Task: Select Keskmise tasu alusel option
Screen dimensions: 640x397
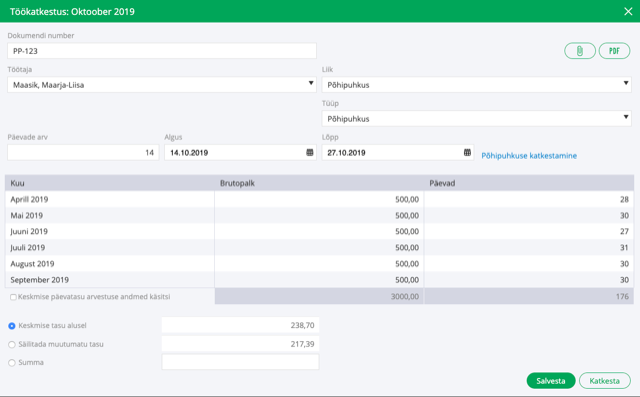Action: (12, 326)
